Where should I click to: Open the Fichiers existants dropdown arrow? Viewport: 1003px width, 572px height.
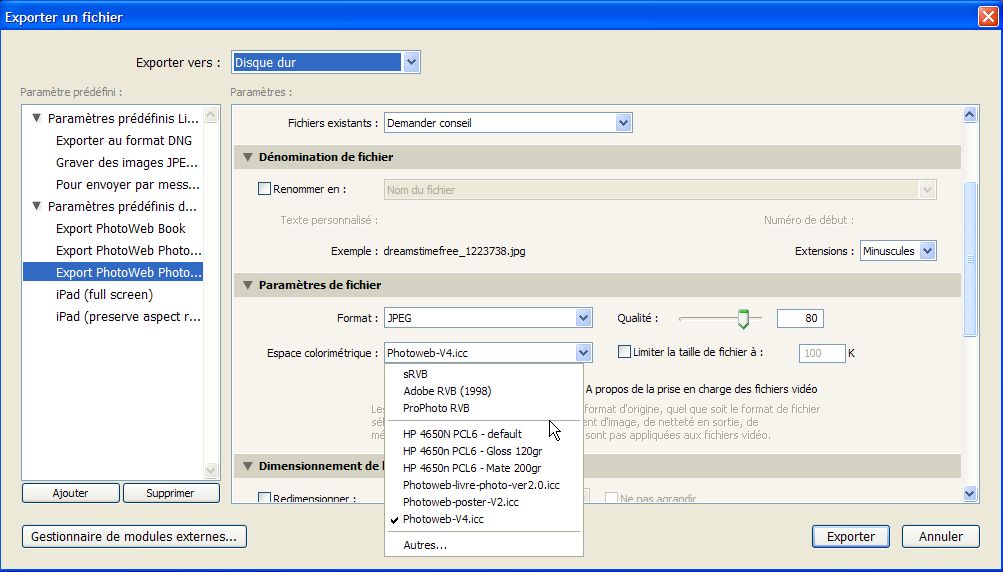click(x=624, y=123)
